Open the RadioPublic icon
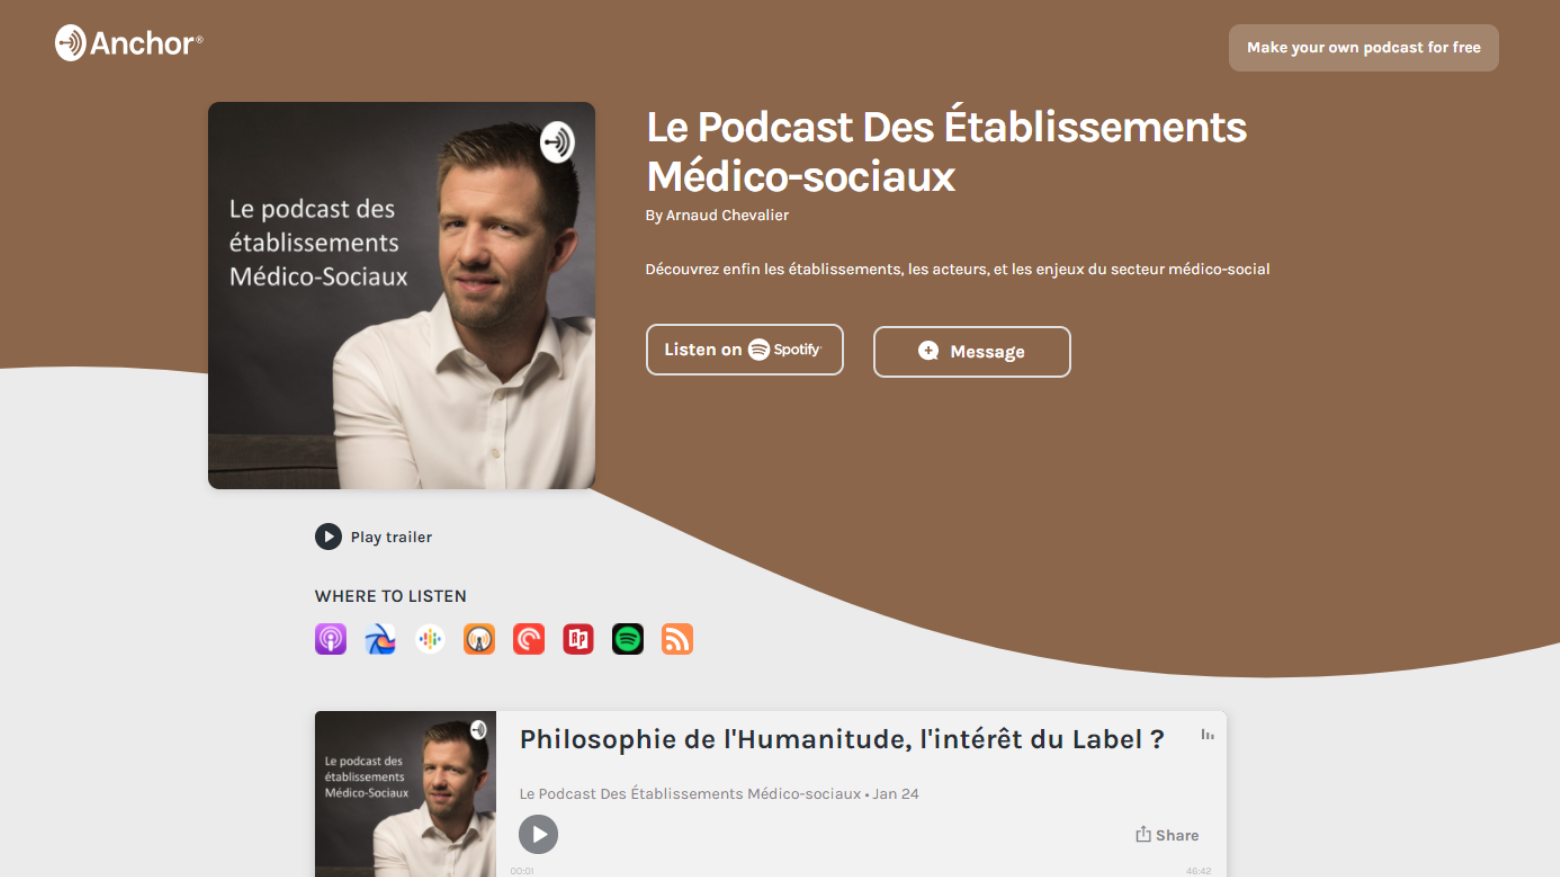 click(x=578, y=639)
